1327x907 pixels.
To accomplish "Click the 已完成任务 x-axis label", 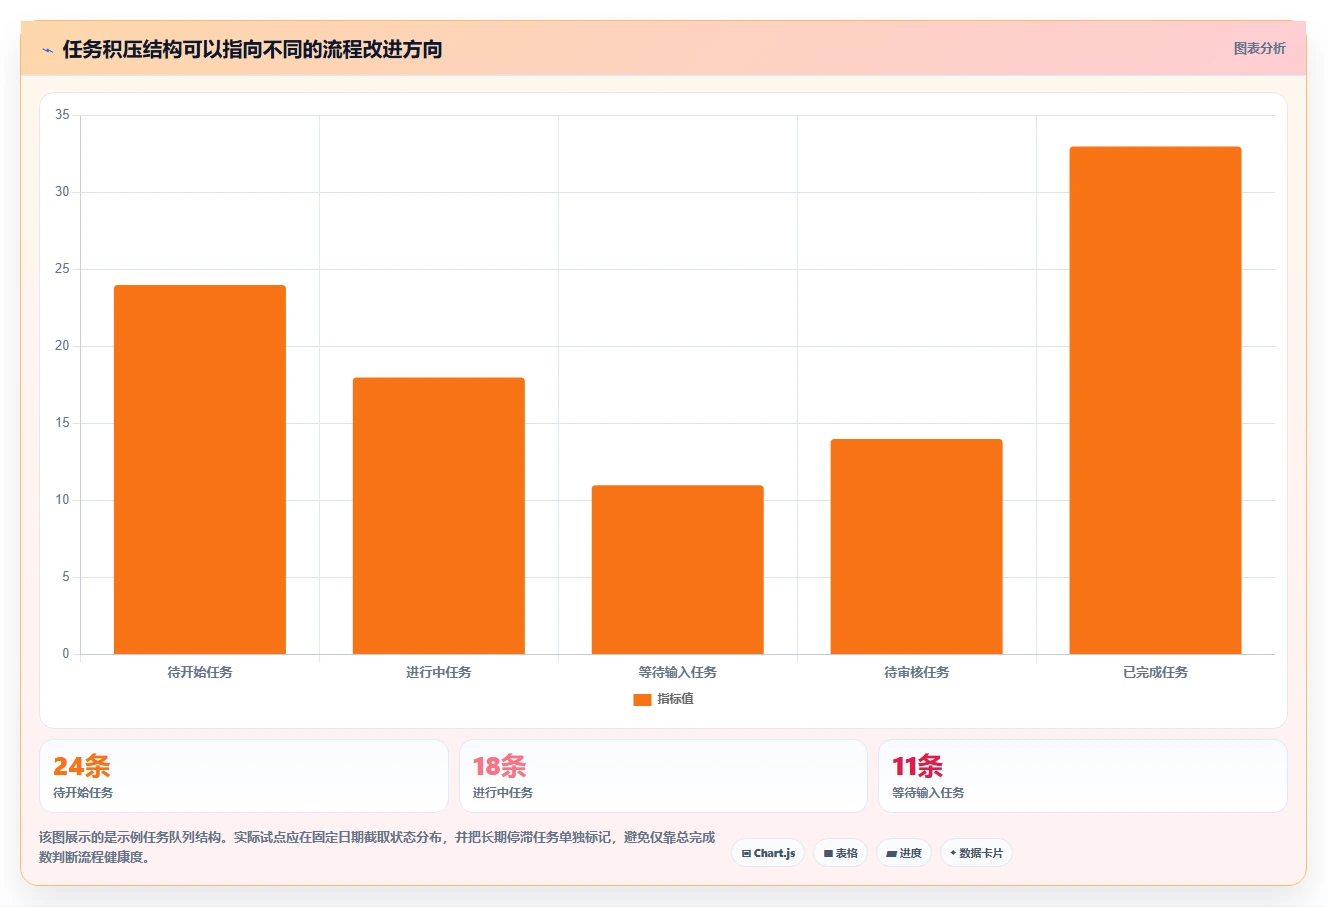I will click(x=1156, y=673).
